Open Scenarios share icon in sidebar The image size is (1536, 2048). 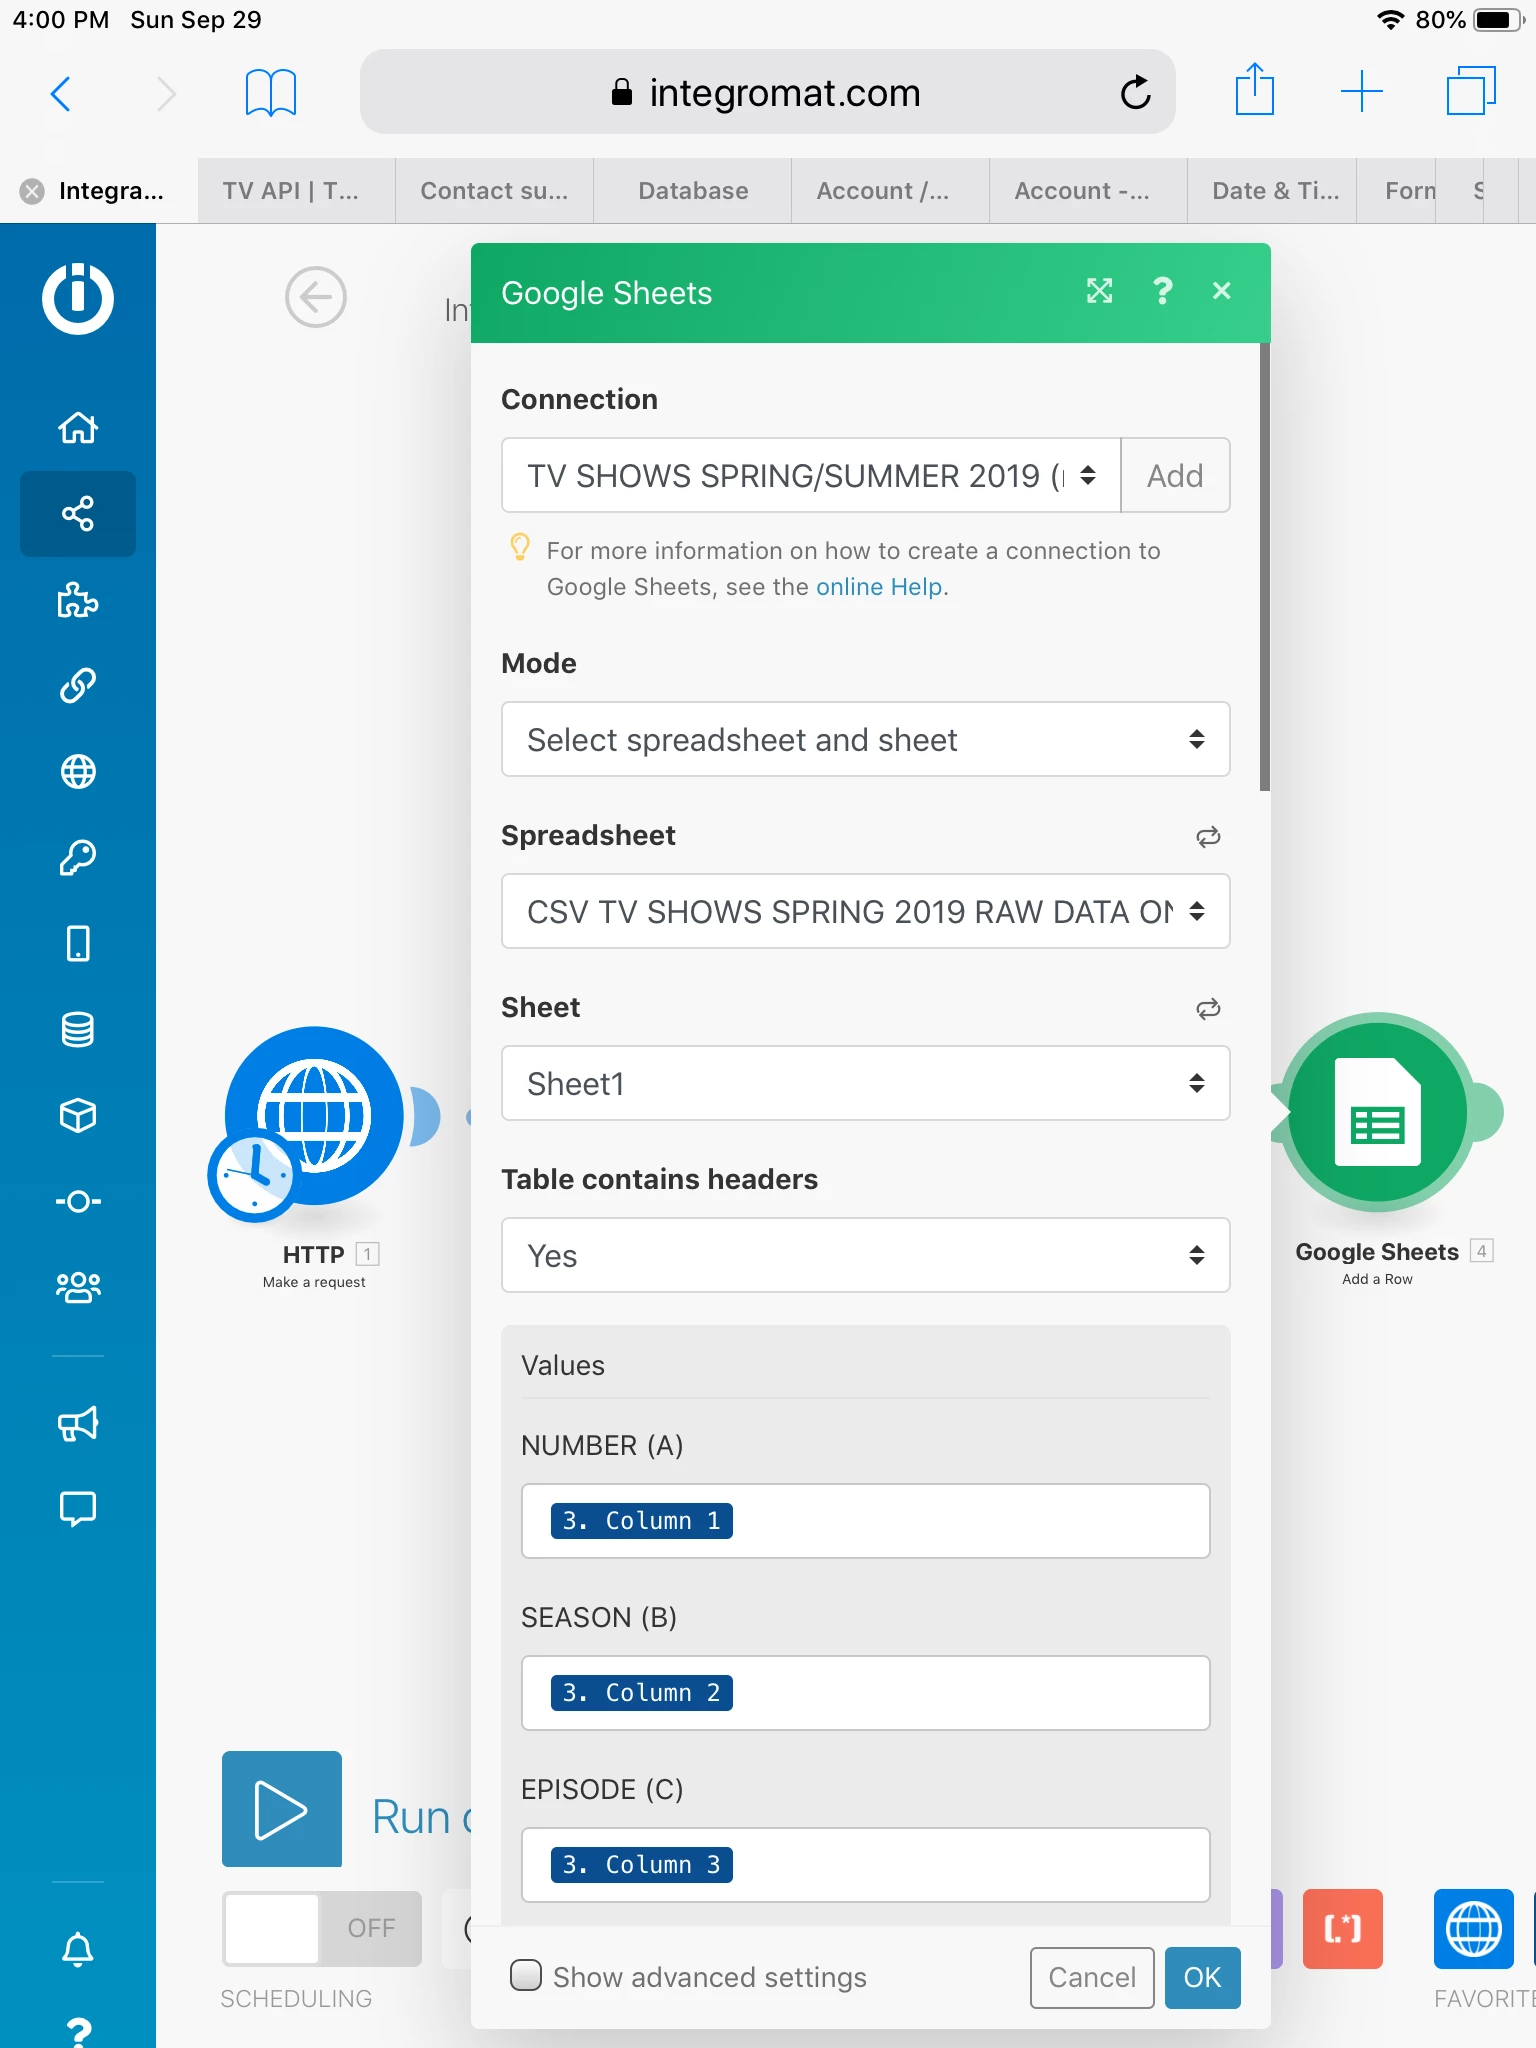[x=78, y=514]
